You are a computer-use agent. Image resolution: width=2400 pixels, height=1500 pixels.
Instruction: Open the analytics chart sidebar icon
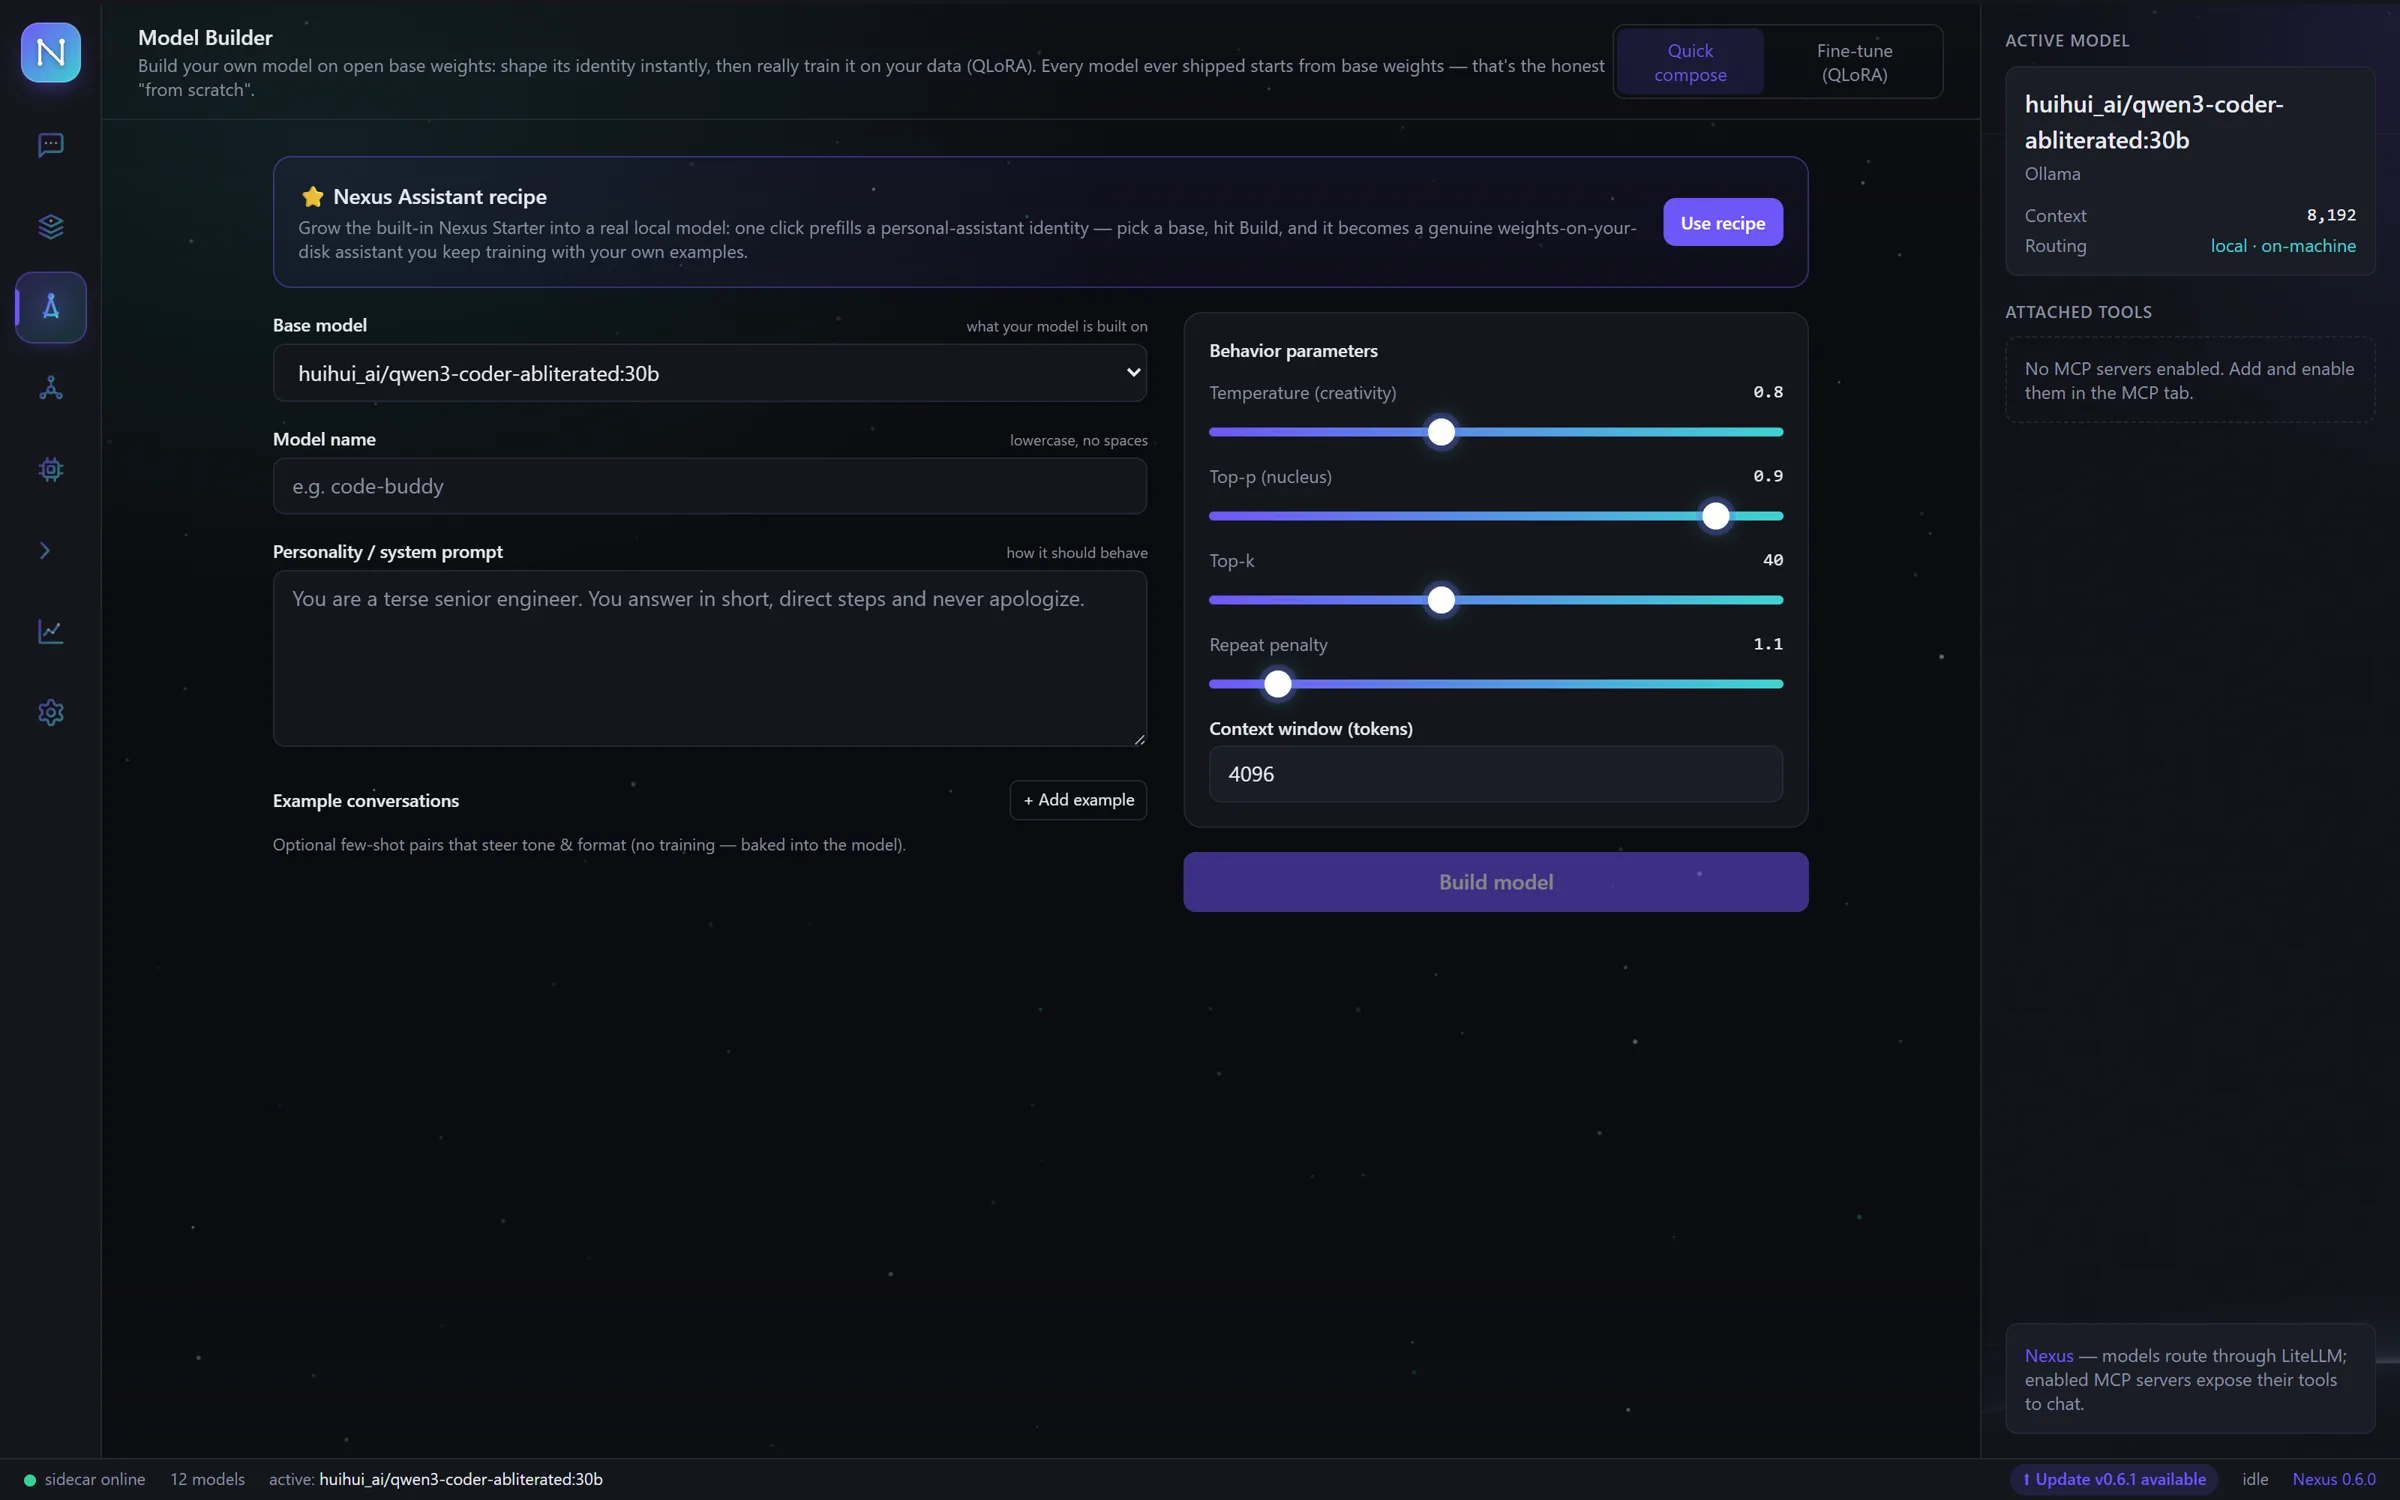(50, 631)
